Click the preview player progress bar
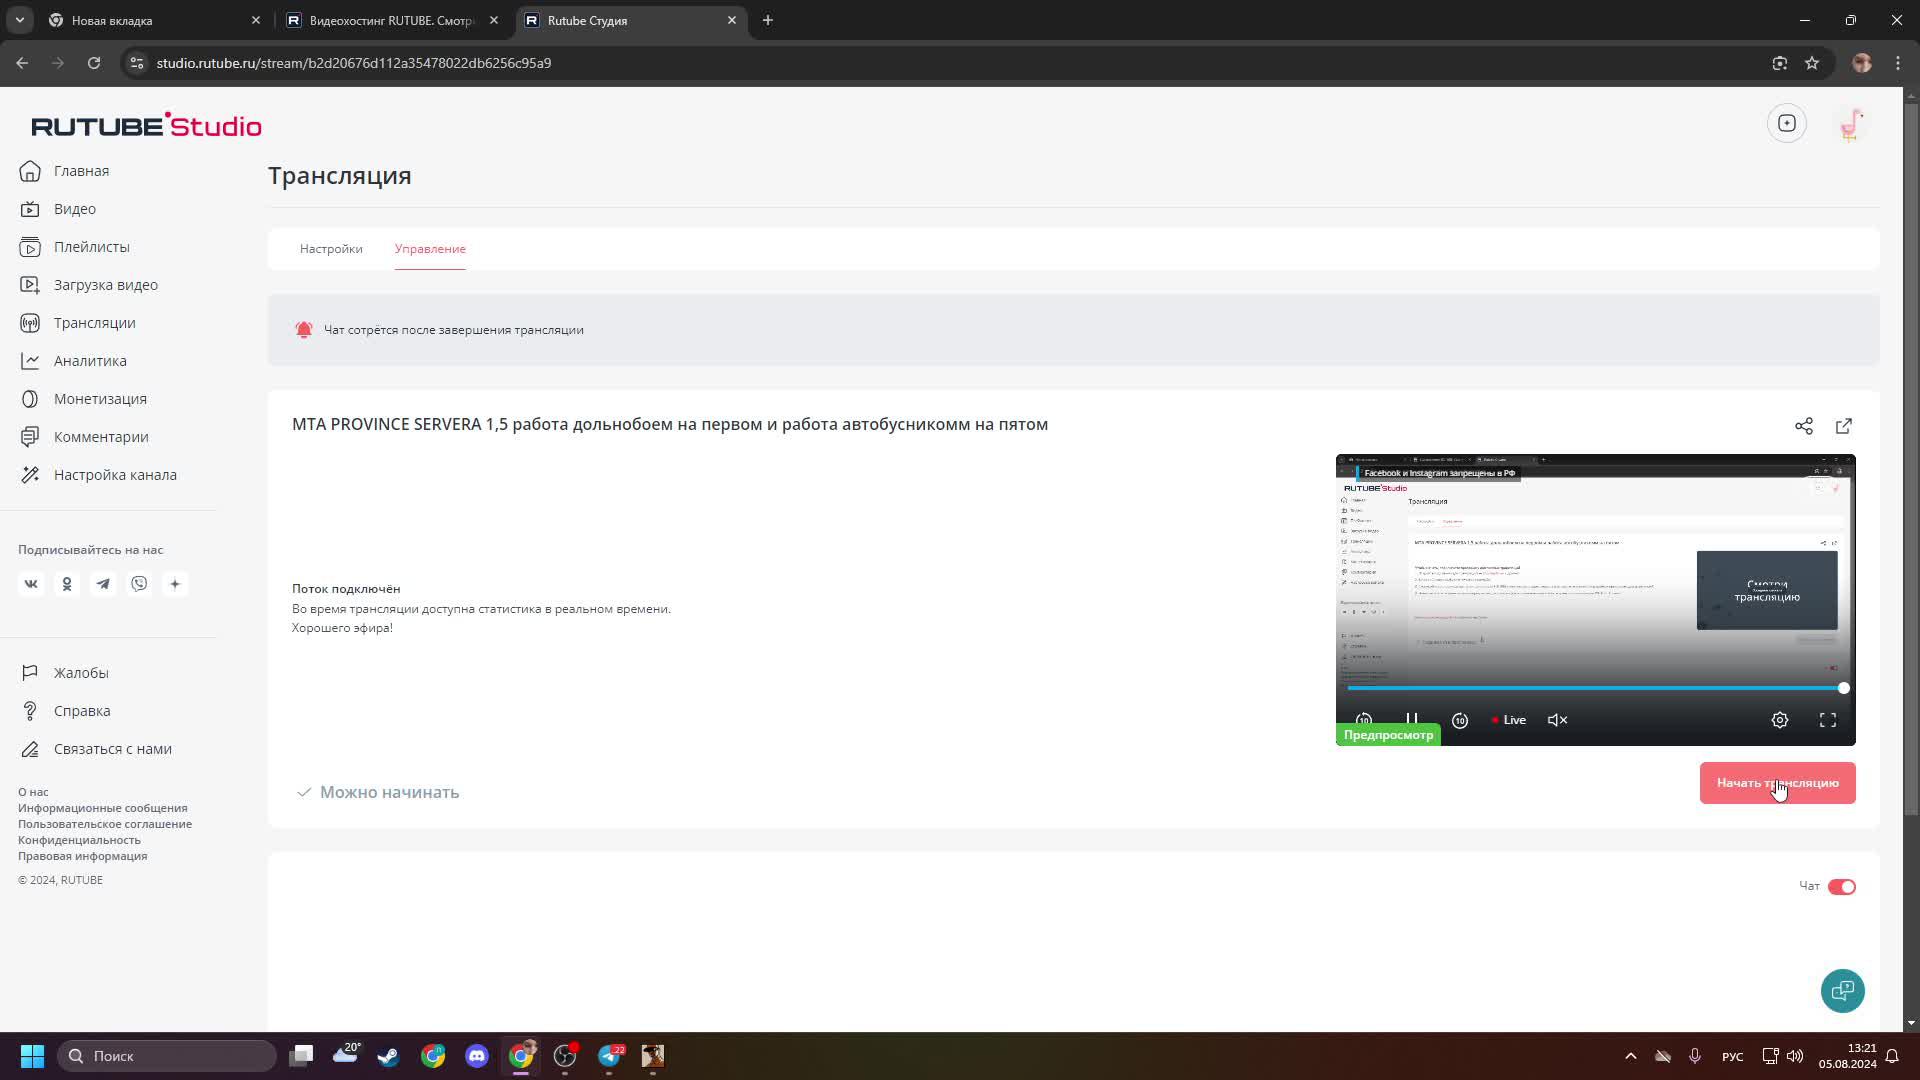 (1594, 688)
